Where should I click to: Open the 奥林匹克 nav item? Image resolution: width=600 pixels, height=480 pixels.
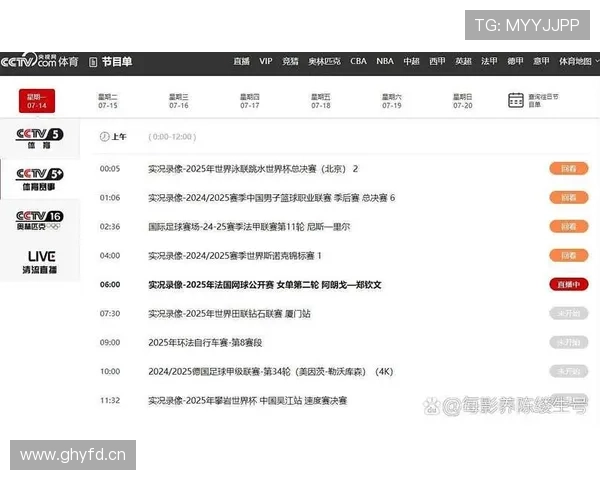[x=324, y=61]
